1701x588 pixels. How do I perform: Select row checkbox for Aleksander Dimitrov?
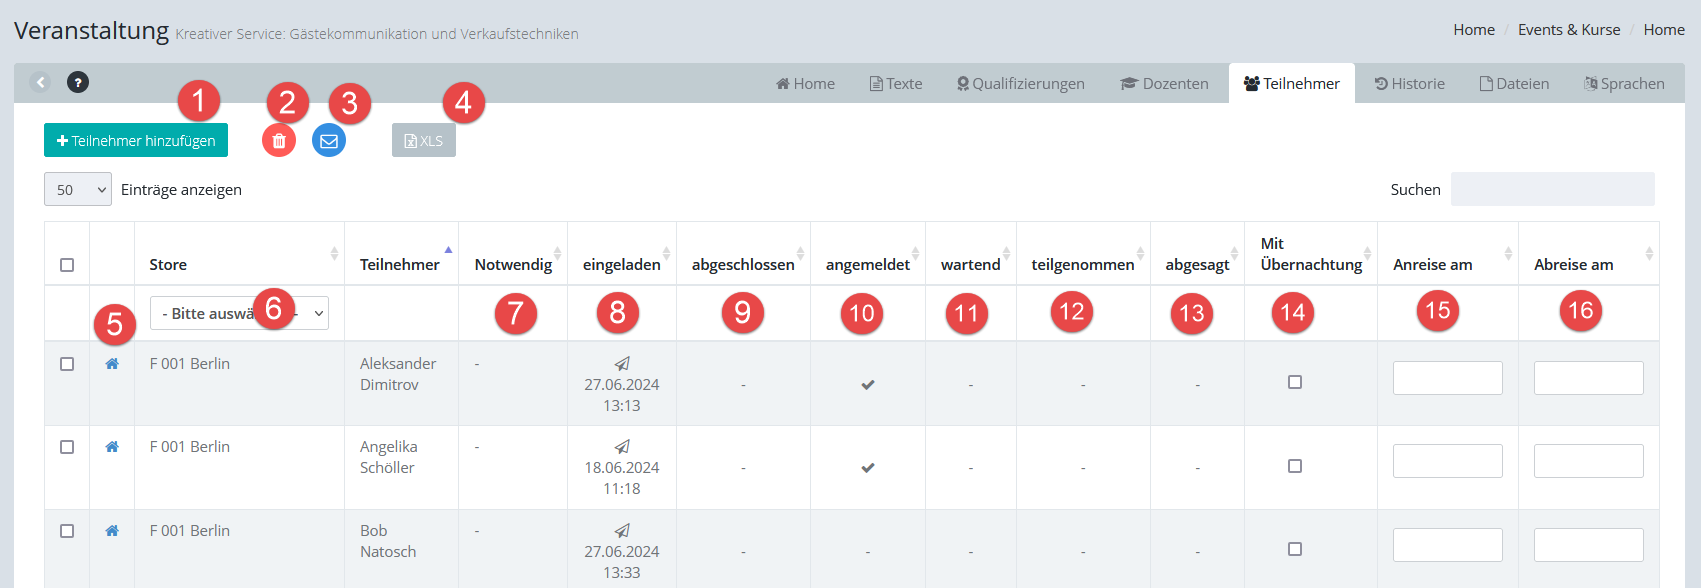[67, 364]
